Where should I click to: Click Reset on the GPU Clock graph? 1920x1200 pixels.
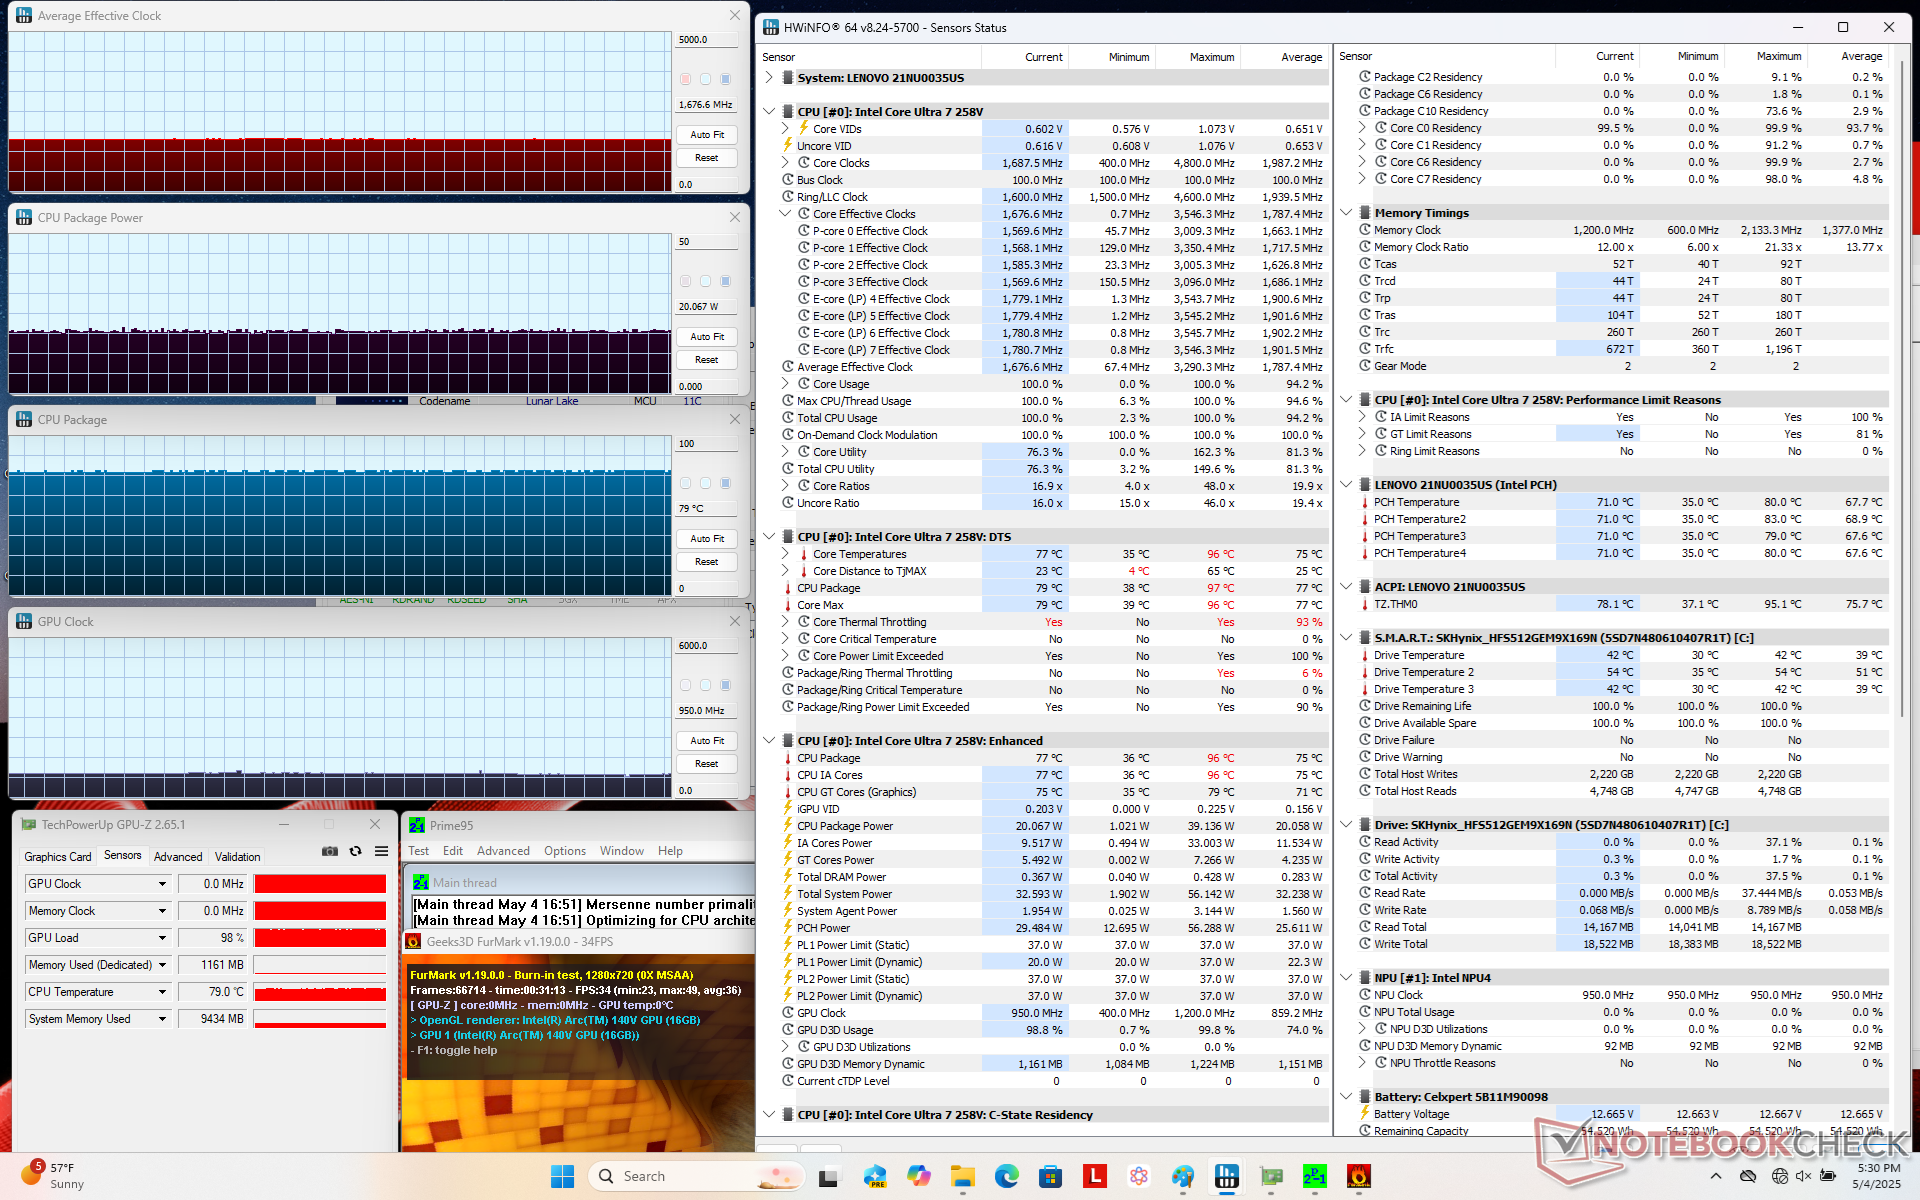tap(707, 764)
